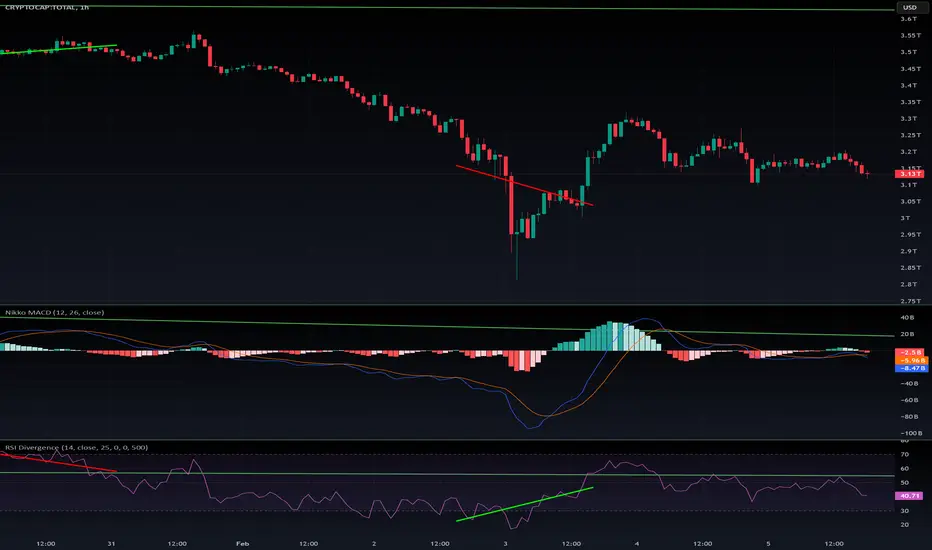This screenshot has width=932, height=550.
Task: Click the 3.5T price axis label
Action: [908, 52]
